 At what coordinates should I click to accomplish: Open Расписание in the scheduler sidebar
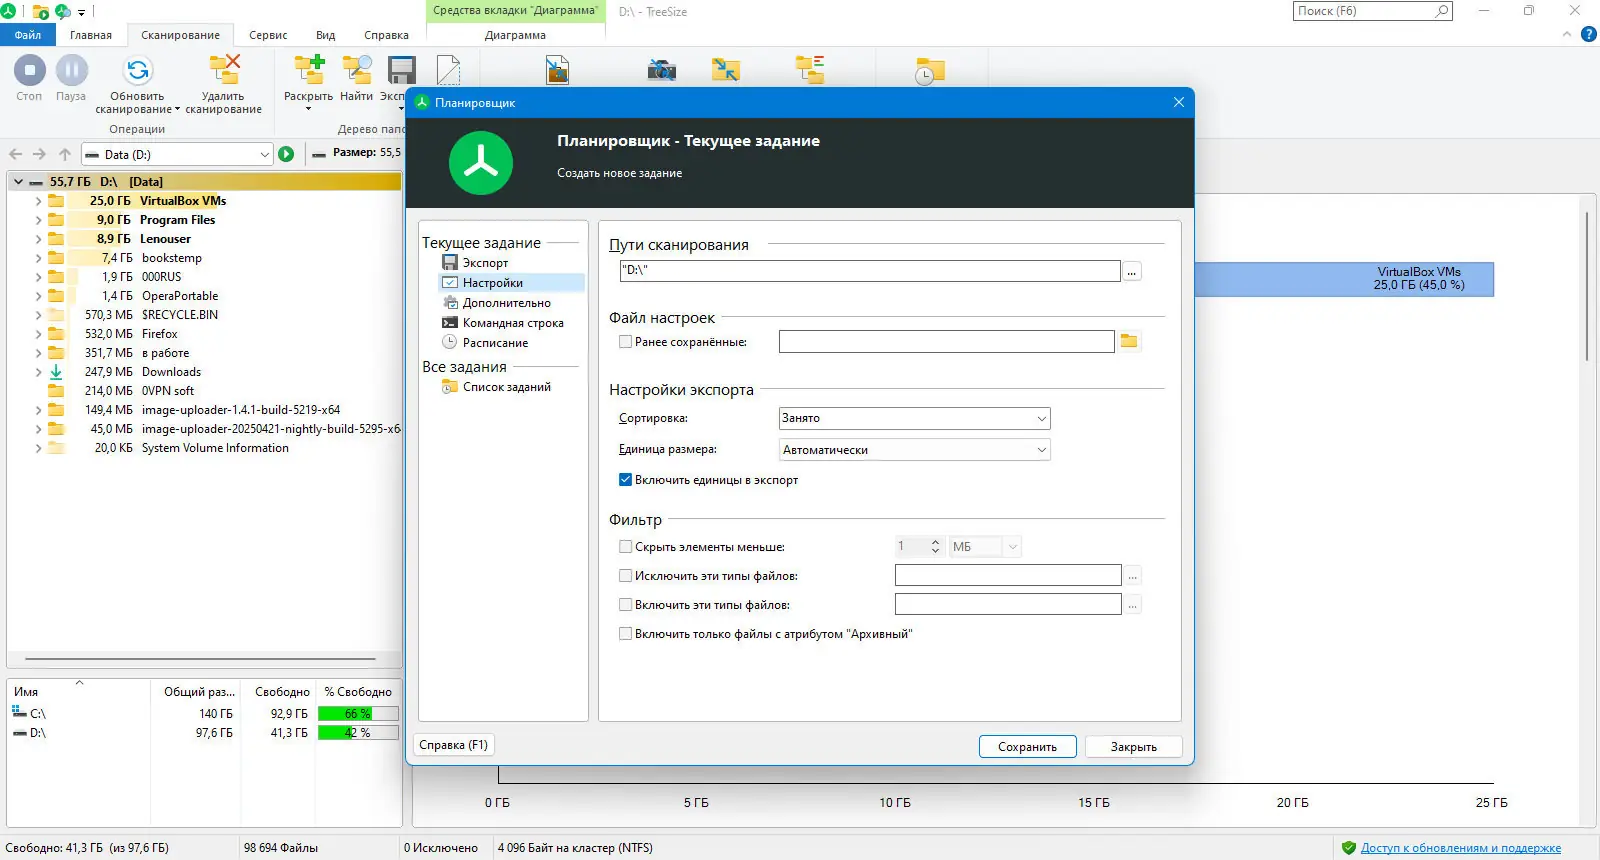tap(495, 343)
